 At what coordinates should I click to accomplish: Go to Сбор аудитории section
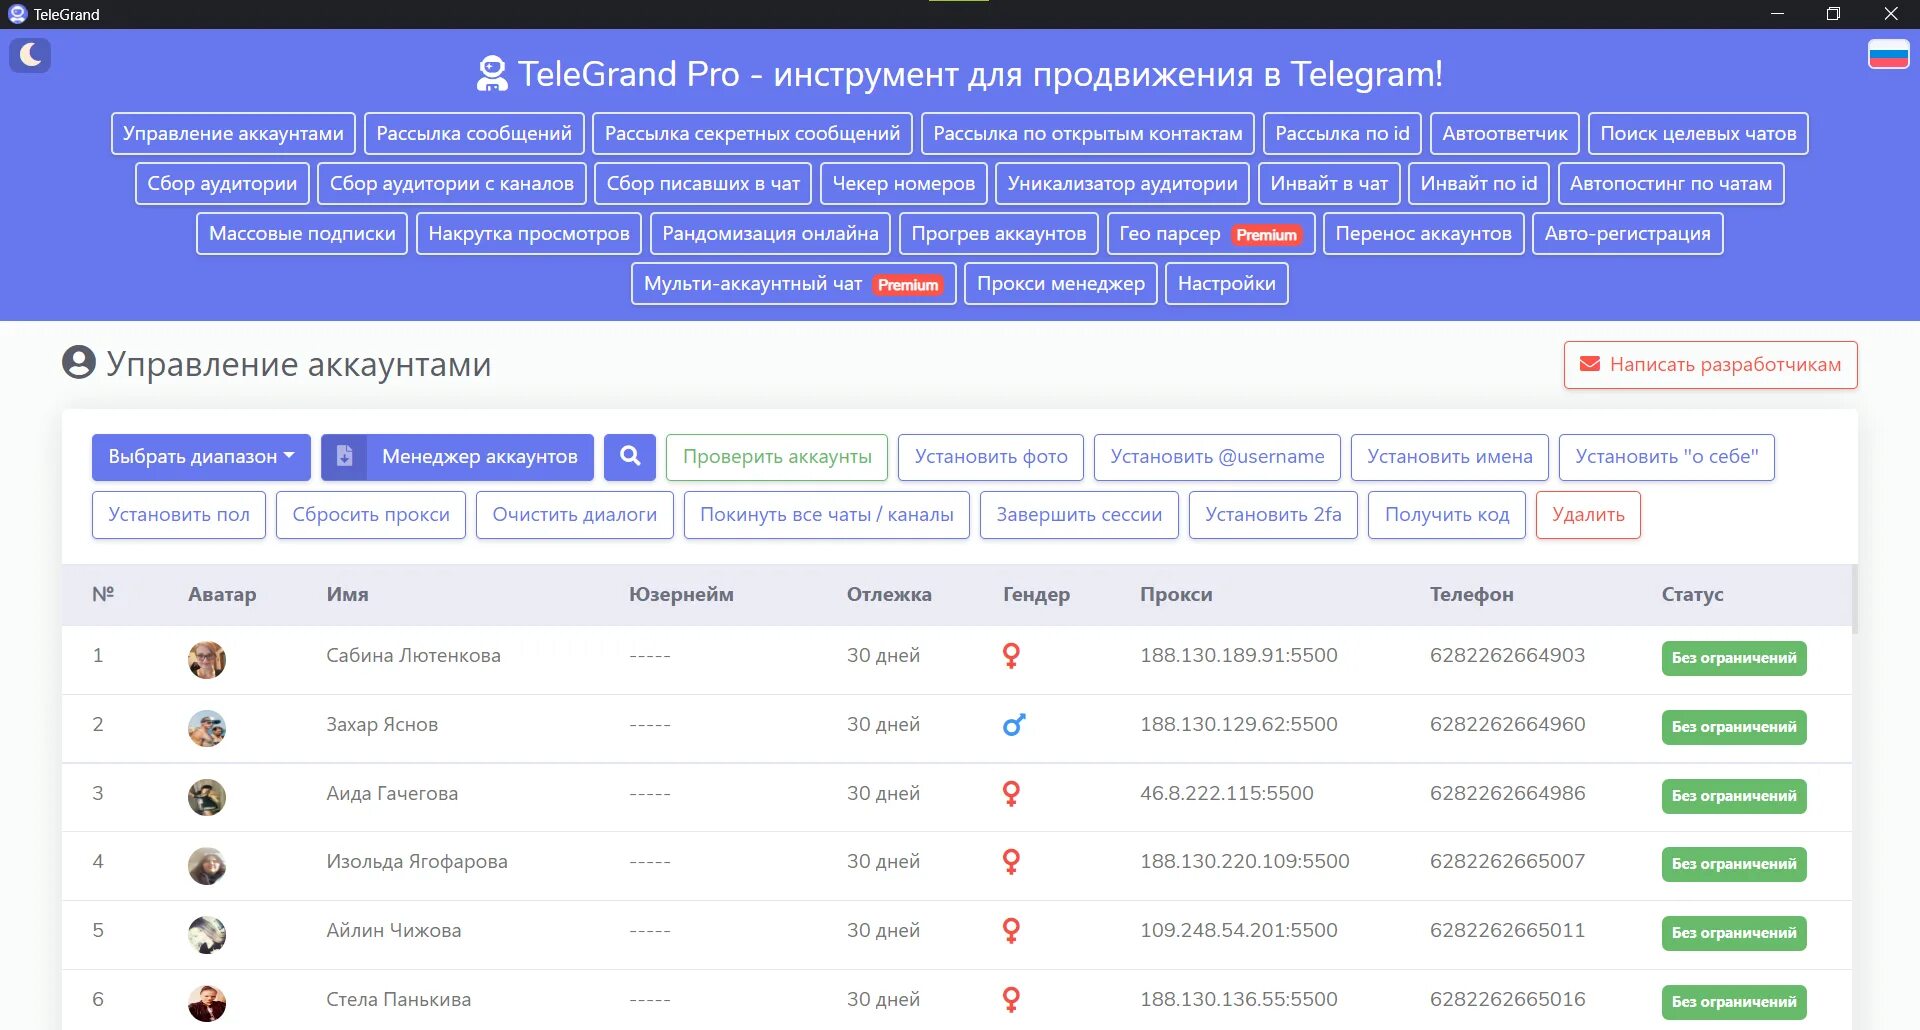coord(222,184)
